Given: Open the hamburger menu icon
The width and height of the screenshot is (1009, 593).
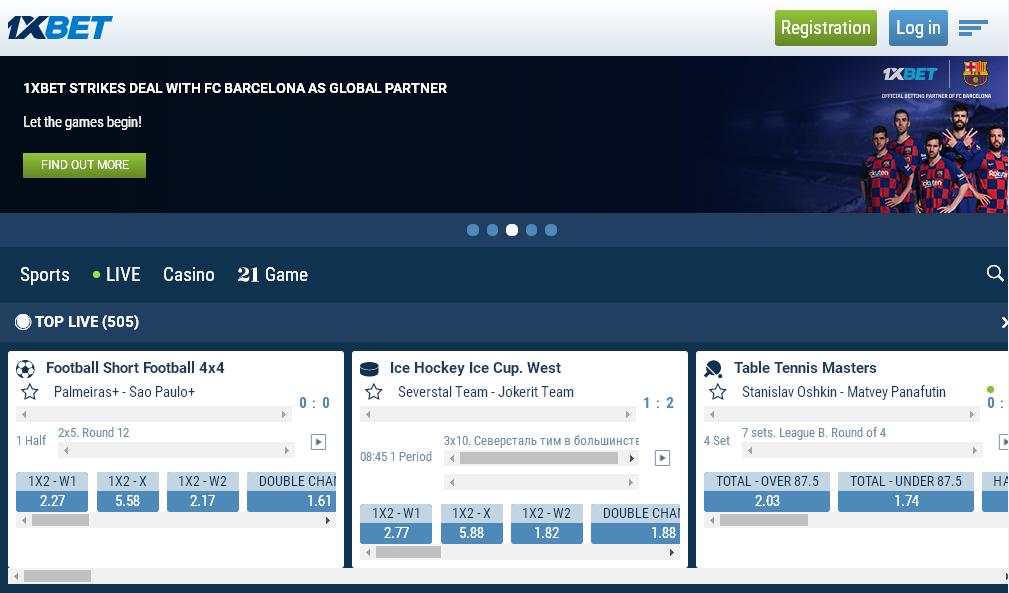Looking at the screenshot, I should pos(972,28).
